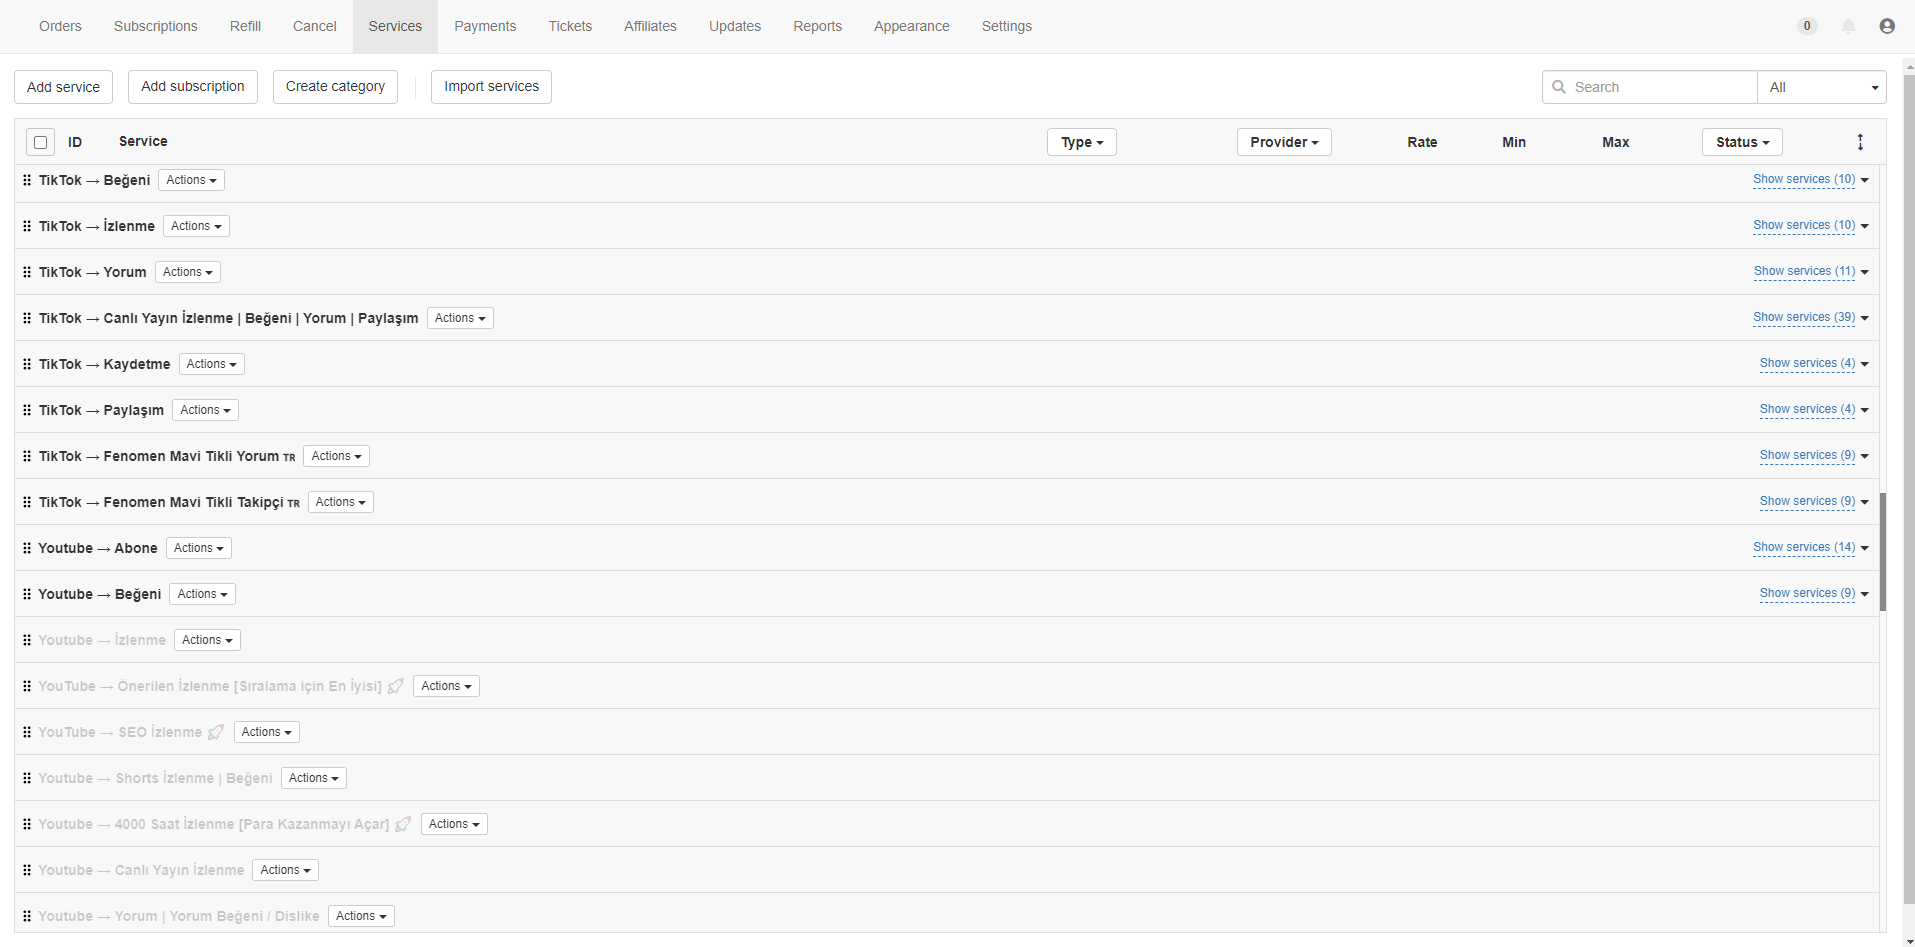Grab drag handle of Youtube → Canlı Yayın İzlenme

pos(27,870)
